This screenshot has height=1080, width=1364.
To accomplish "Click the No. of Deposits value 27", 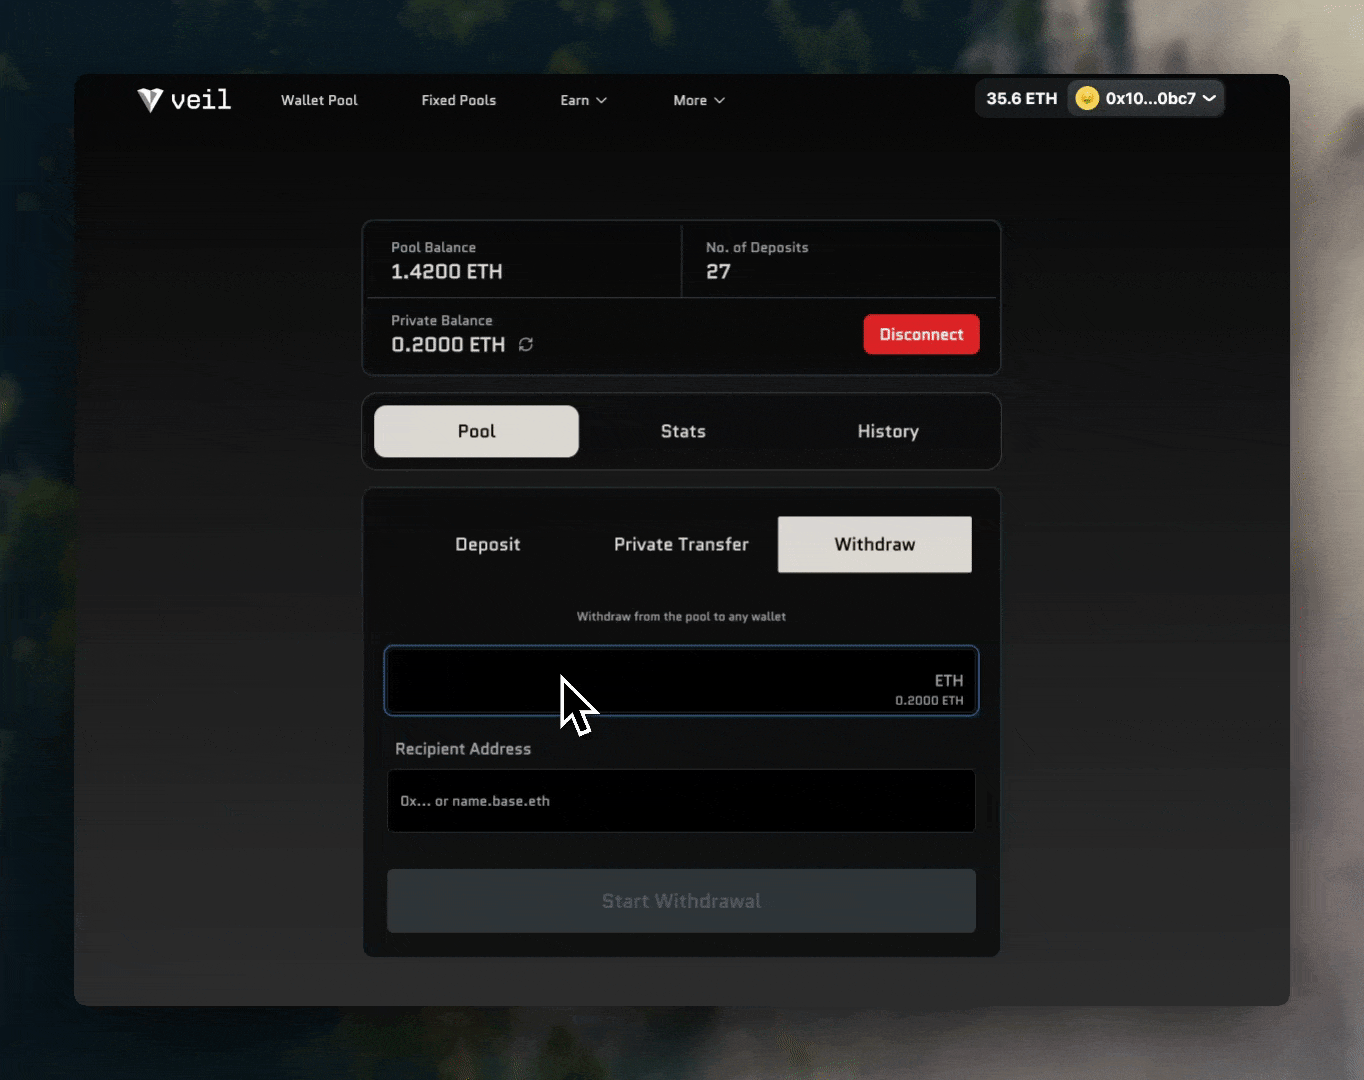I will (x=718, y=271).
